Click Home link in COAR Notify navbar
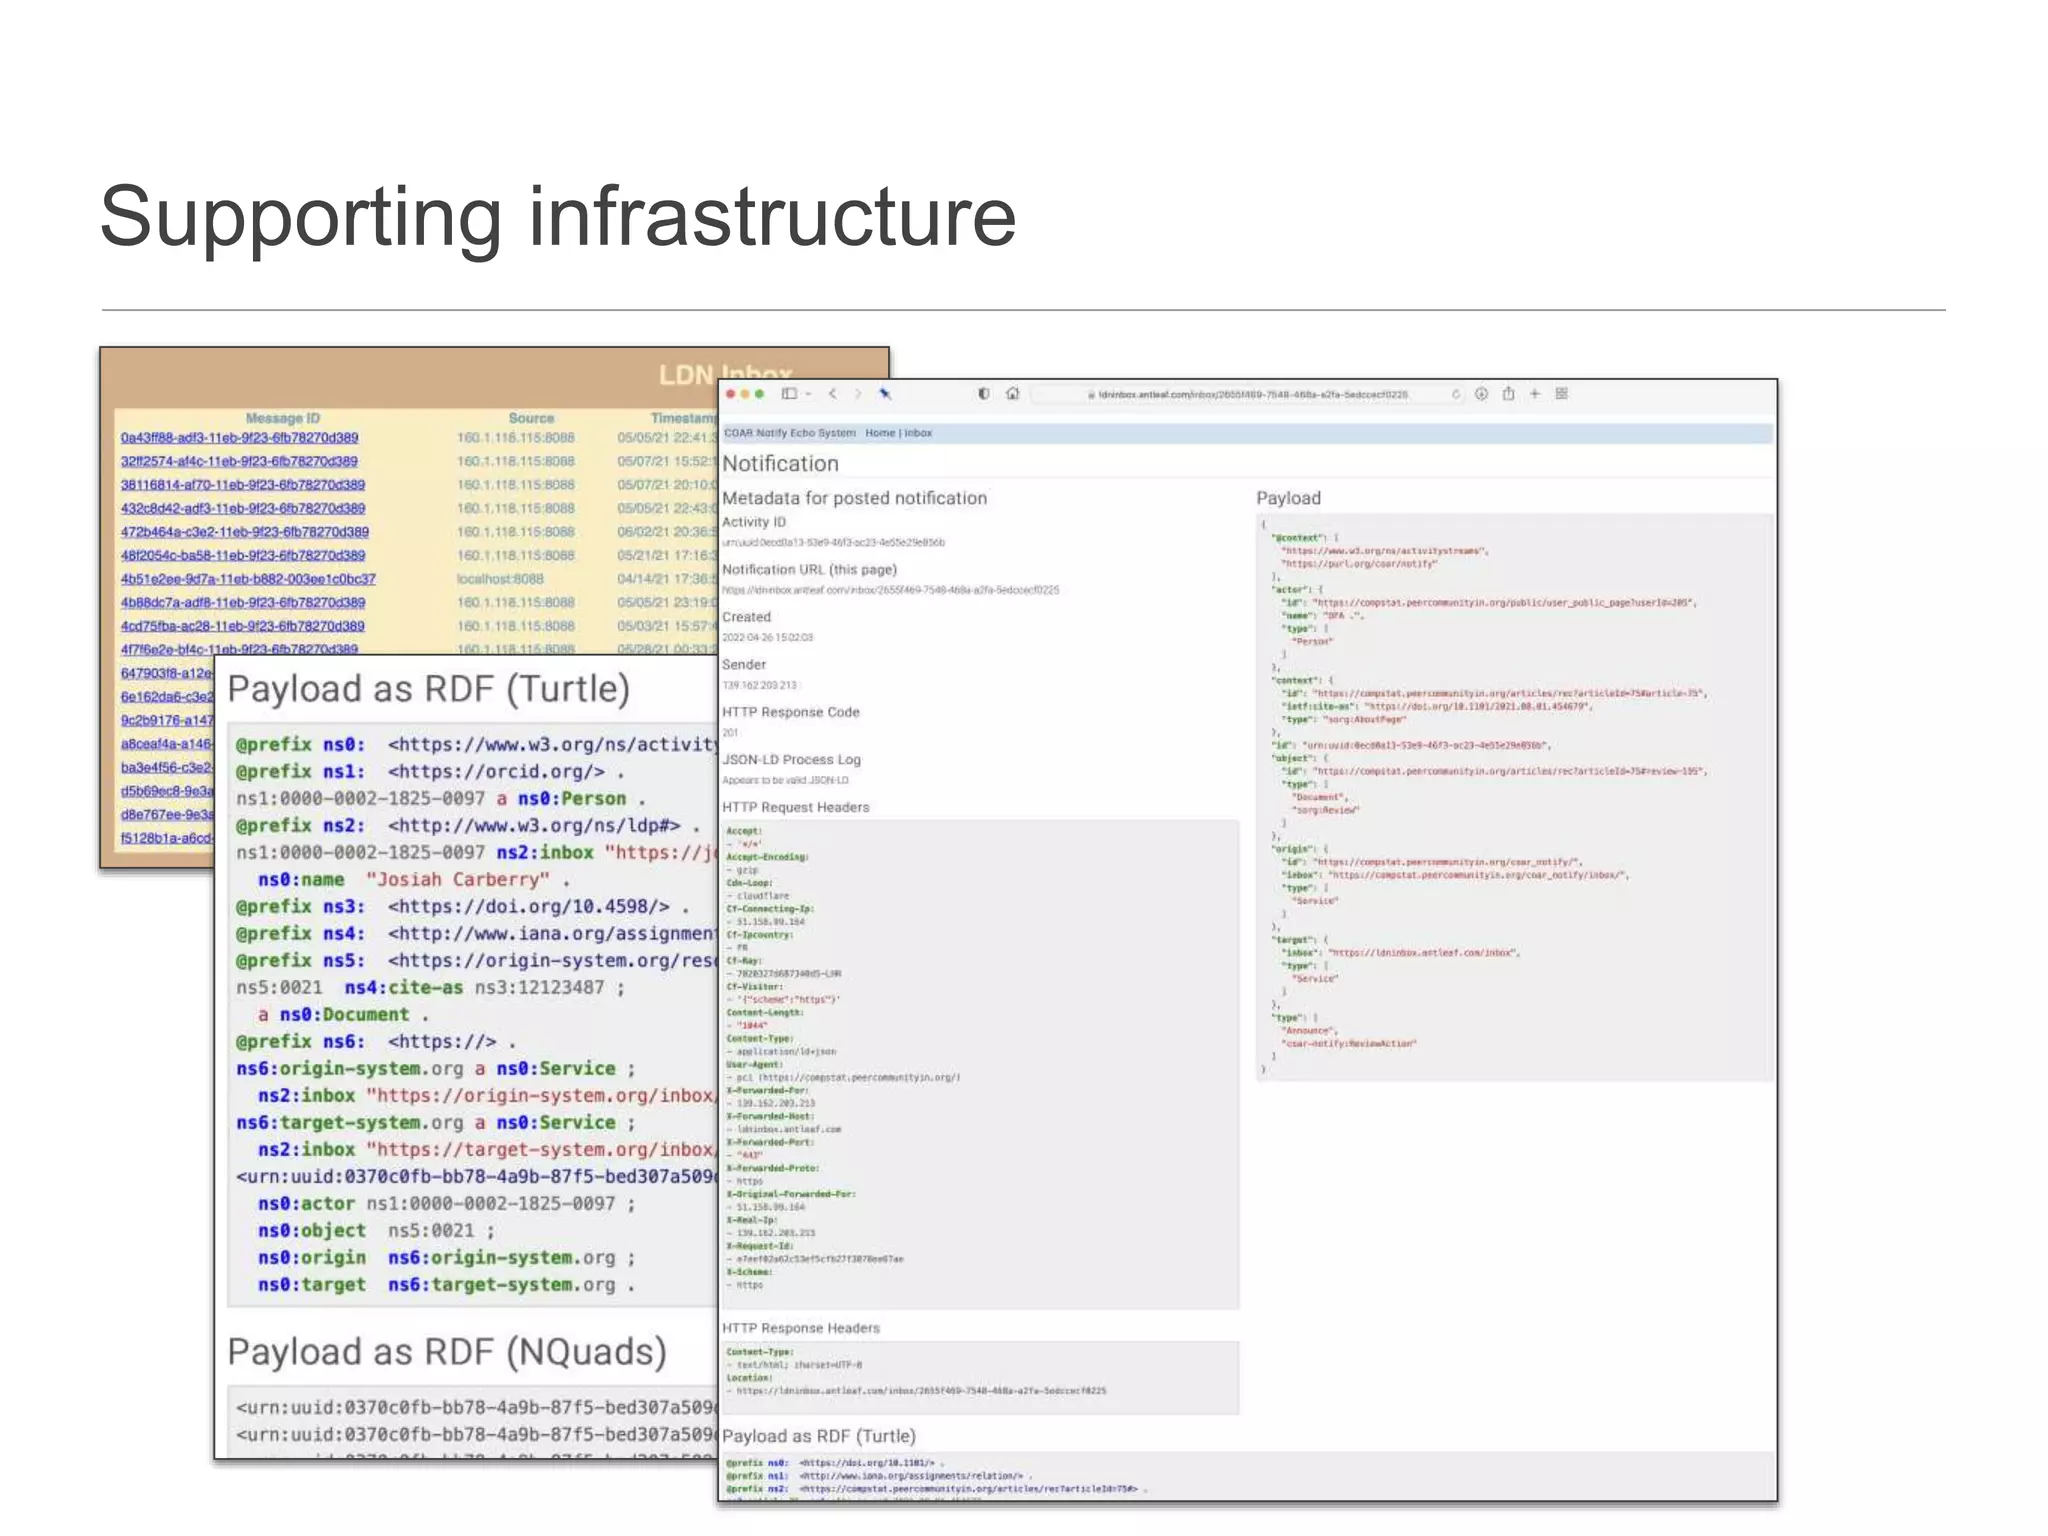This screenshot has width=2048, height=1536. 880,433
